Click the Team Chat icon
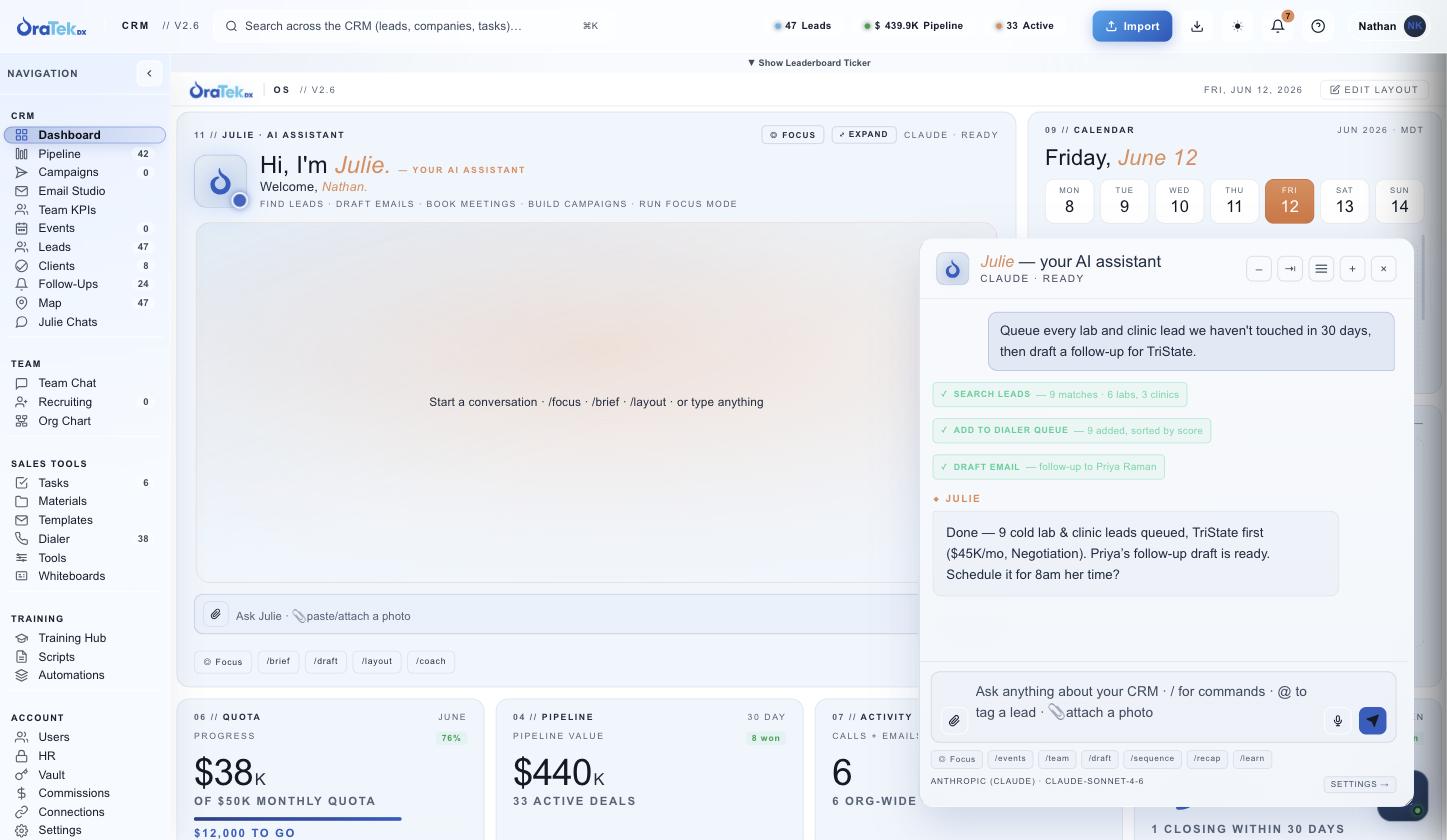This screenshot has width=1447, height=840. coord(21,383)
